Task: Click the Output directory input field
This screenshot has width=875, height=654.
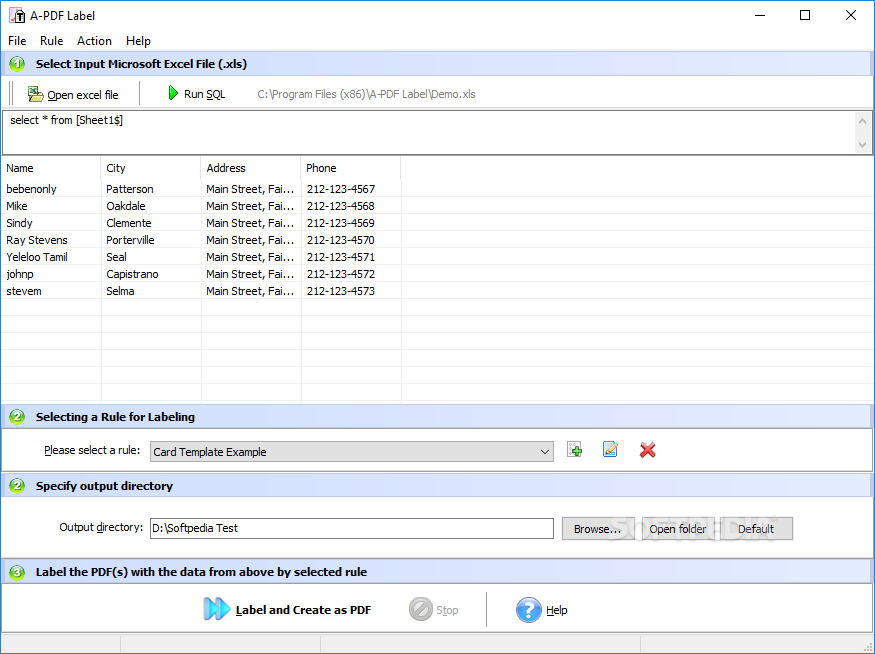Action: (x=352, y=528)
